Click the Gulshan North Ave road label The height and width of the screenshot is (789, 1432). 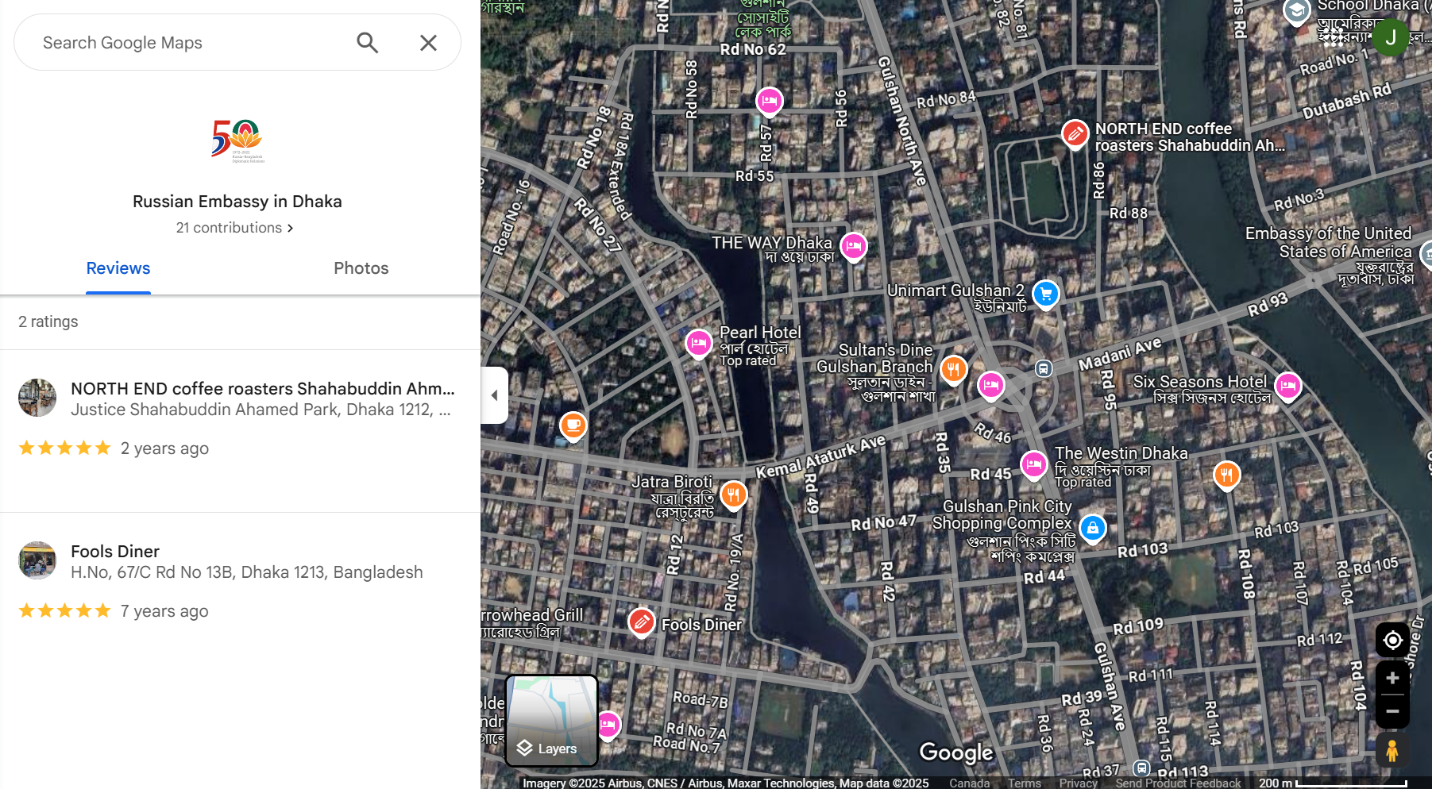[x=902, y=120]
